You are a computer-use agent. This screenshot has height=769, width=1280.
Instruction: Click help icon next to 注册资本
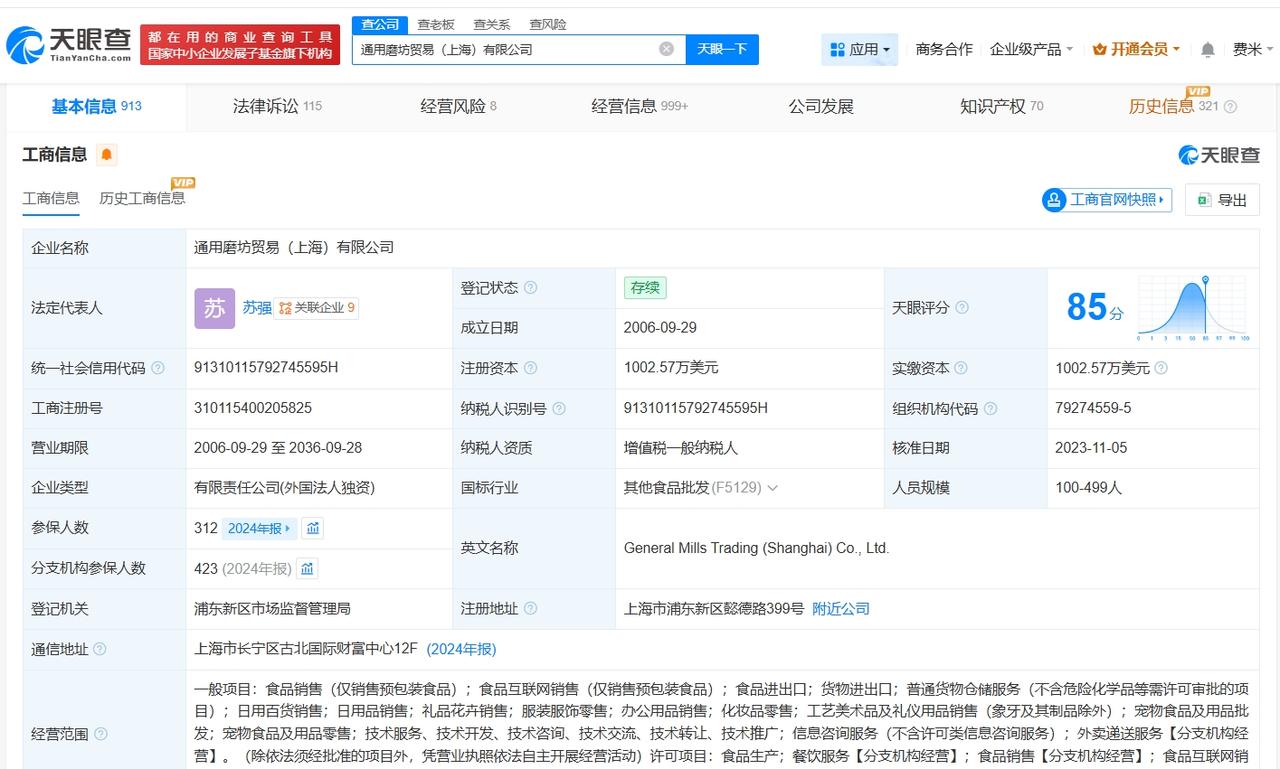[530, 368]
